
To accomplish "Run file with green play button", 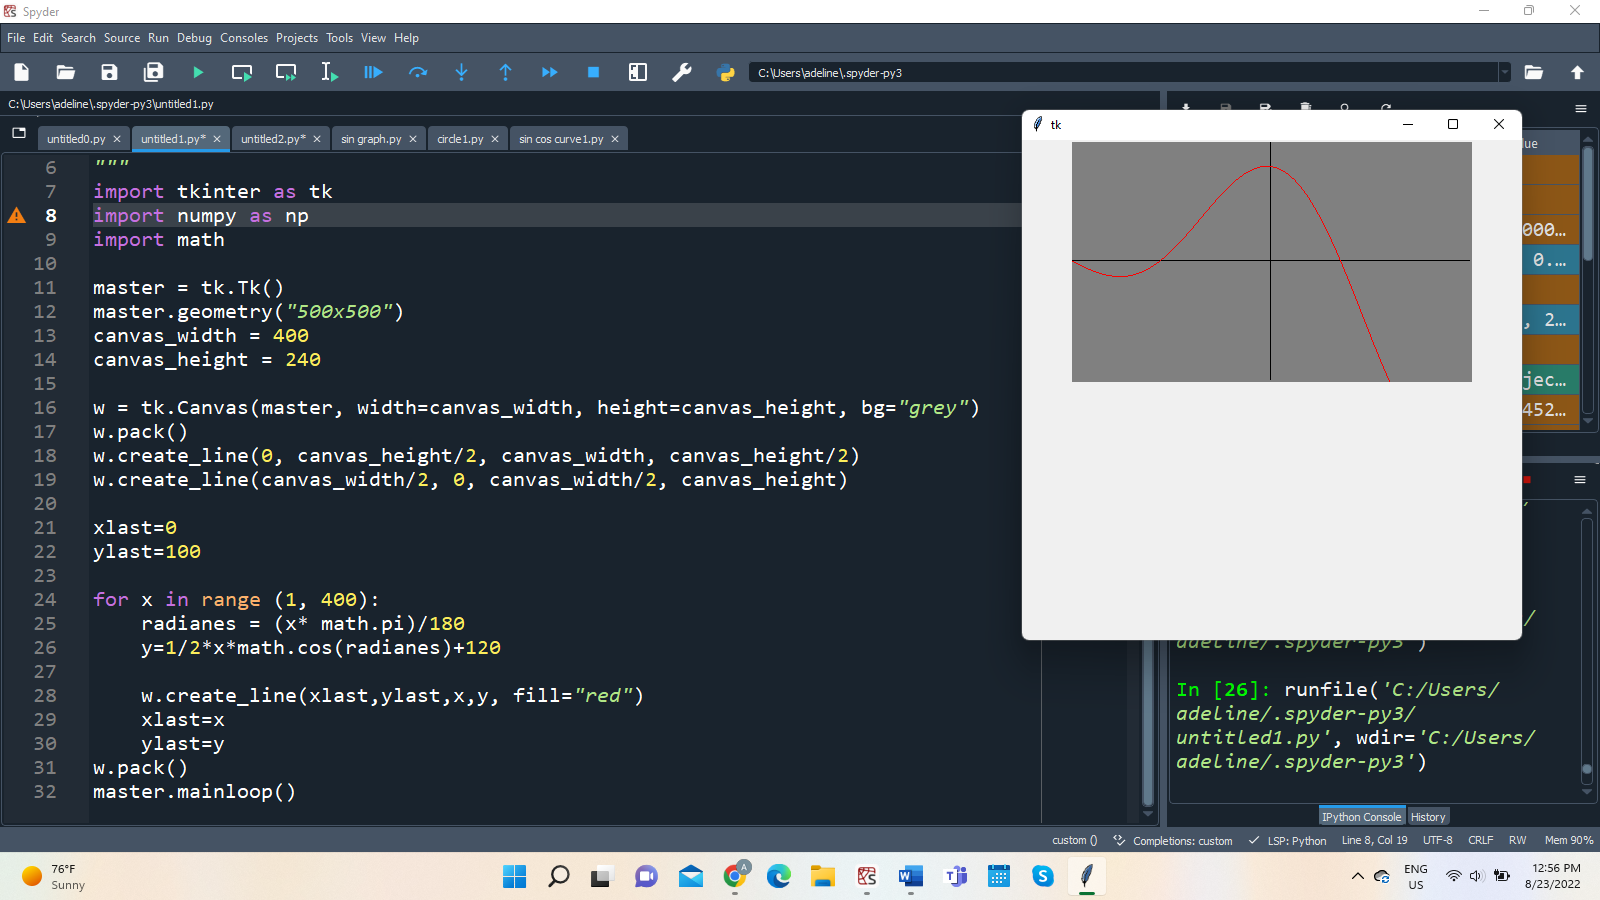I will tap(198, 72).
